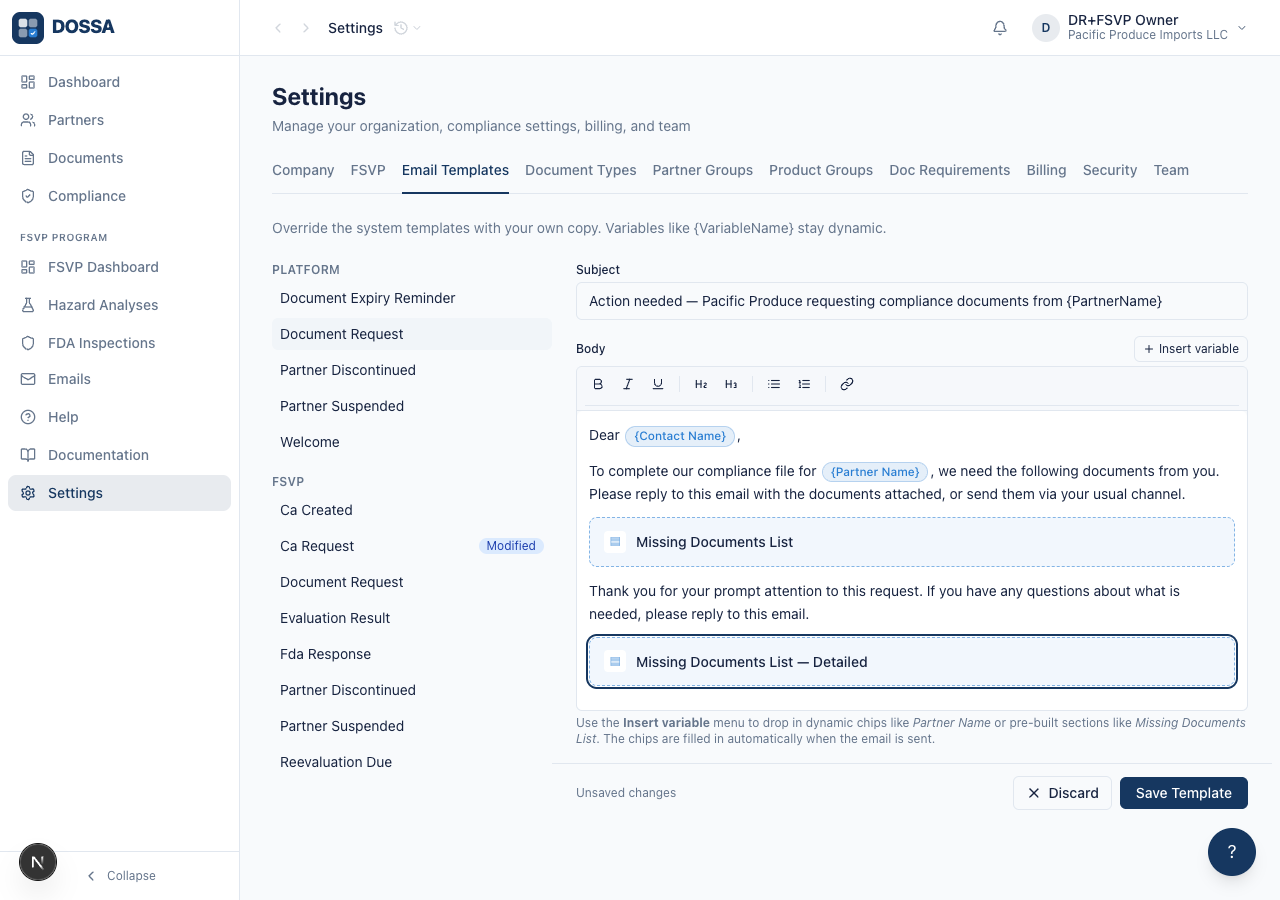Open the history dropdown next to Settings
1280x900 pixels.
click(407, 28)
